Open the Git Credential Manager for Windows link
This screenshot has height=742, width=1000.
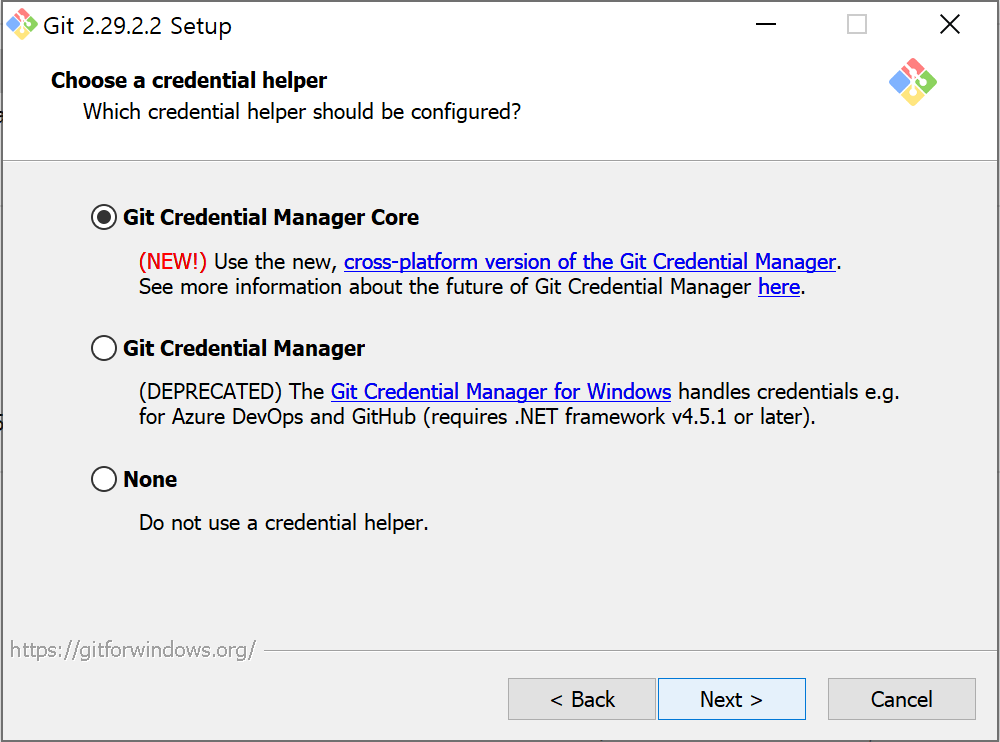pyautogui.click(x=501, y=391)
